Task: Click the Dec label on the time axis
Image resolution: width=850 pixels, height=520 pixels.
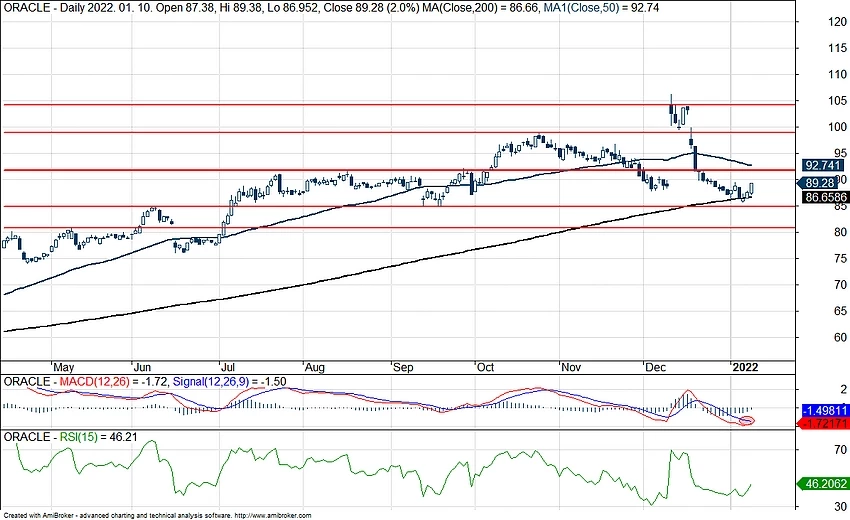Action: pyautogui.click(x=655, y=367)
